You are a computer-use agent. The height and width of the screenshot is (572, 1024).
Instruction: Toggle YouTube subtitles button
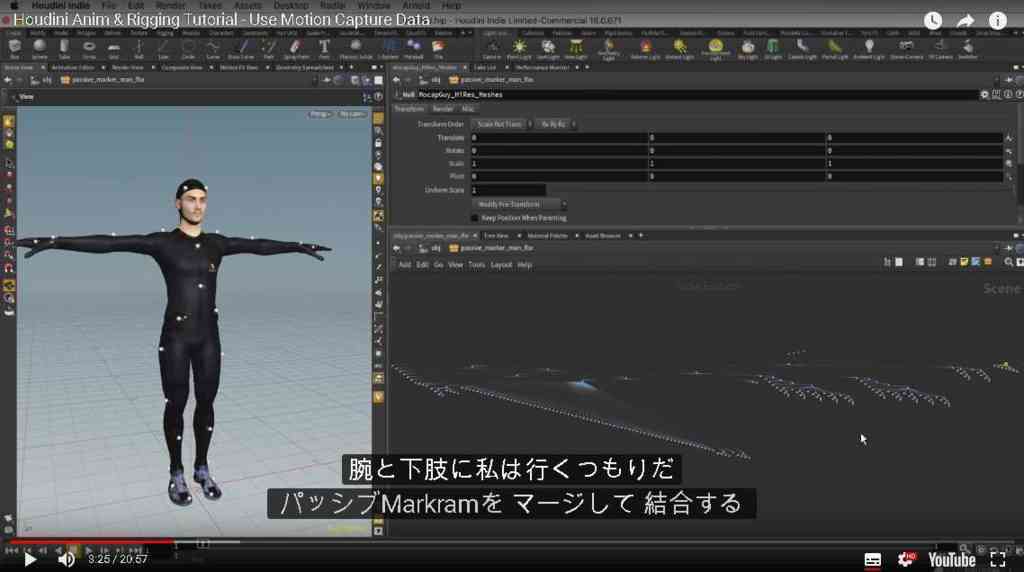[x=872, y=560]
